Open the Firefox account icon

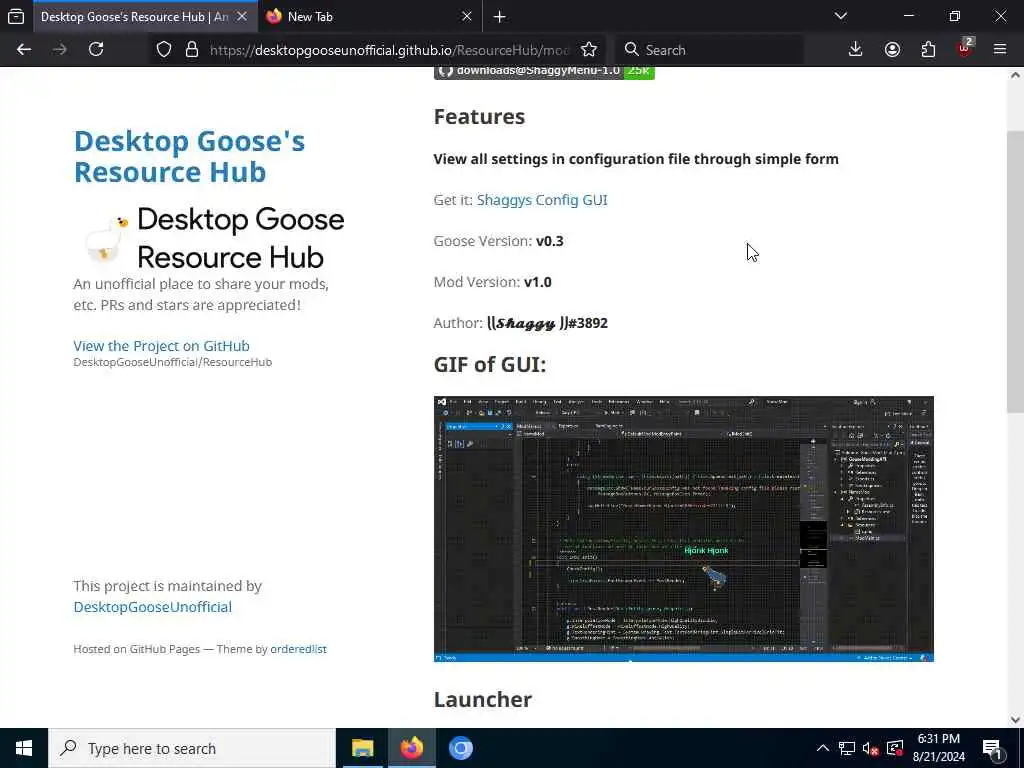tap(892, 50)
